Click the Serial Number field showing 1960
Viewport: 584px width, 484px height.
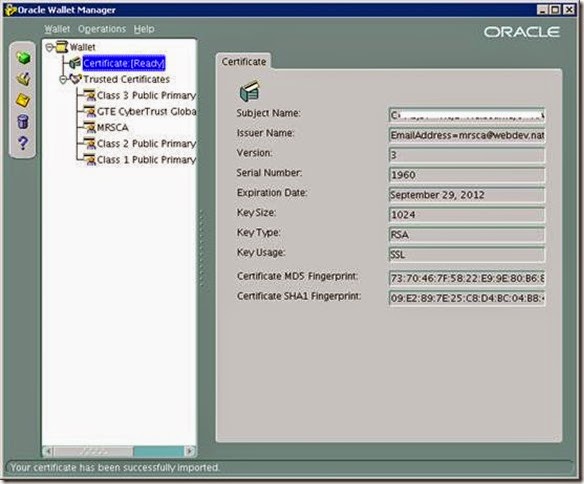click(x=467, y=175)
